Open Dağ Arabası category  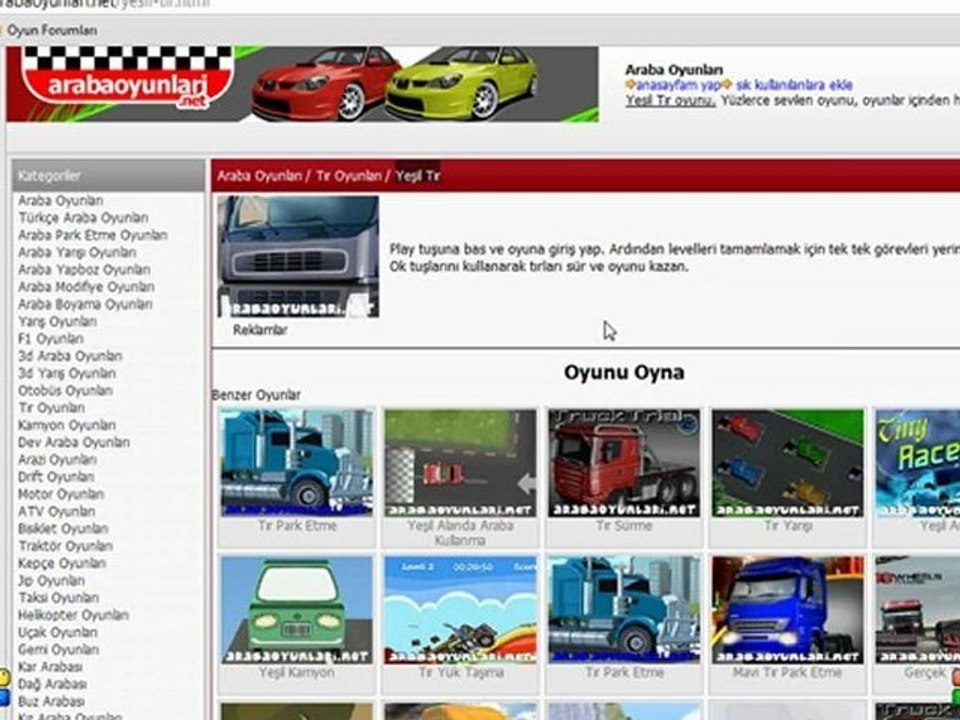52,684
